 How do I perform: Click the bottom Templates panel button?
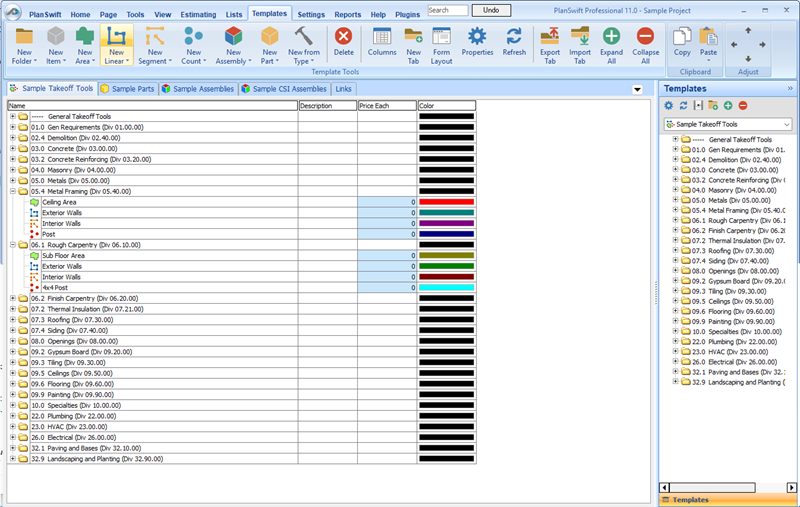pos(728,500)
